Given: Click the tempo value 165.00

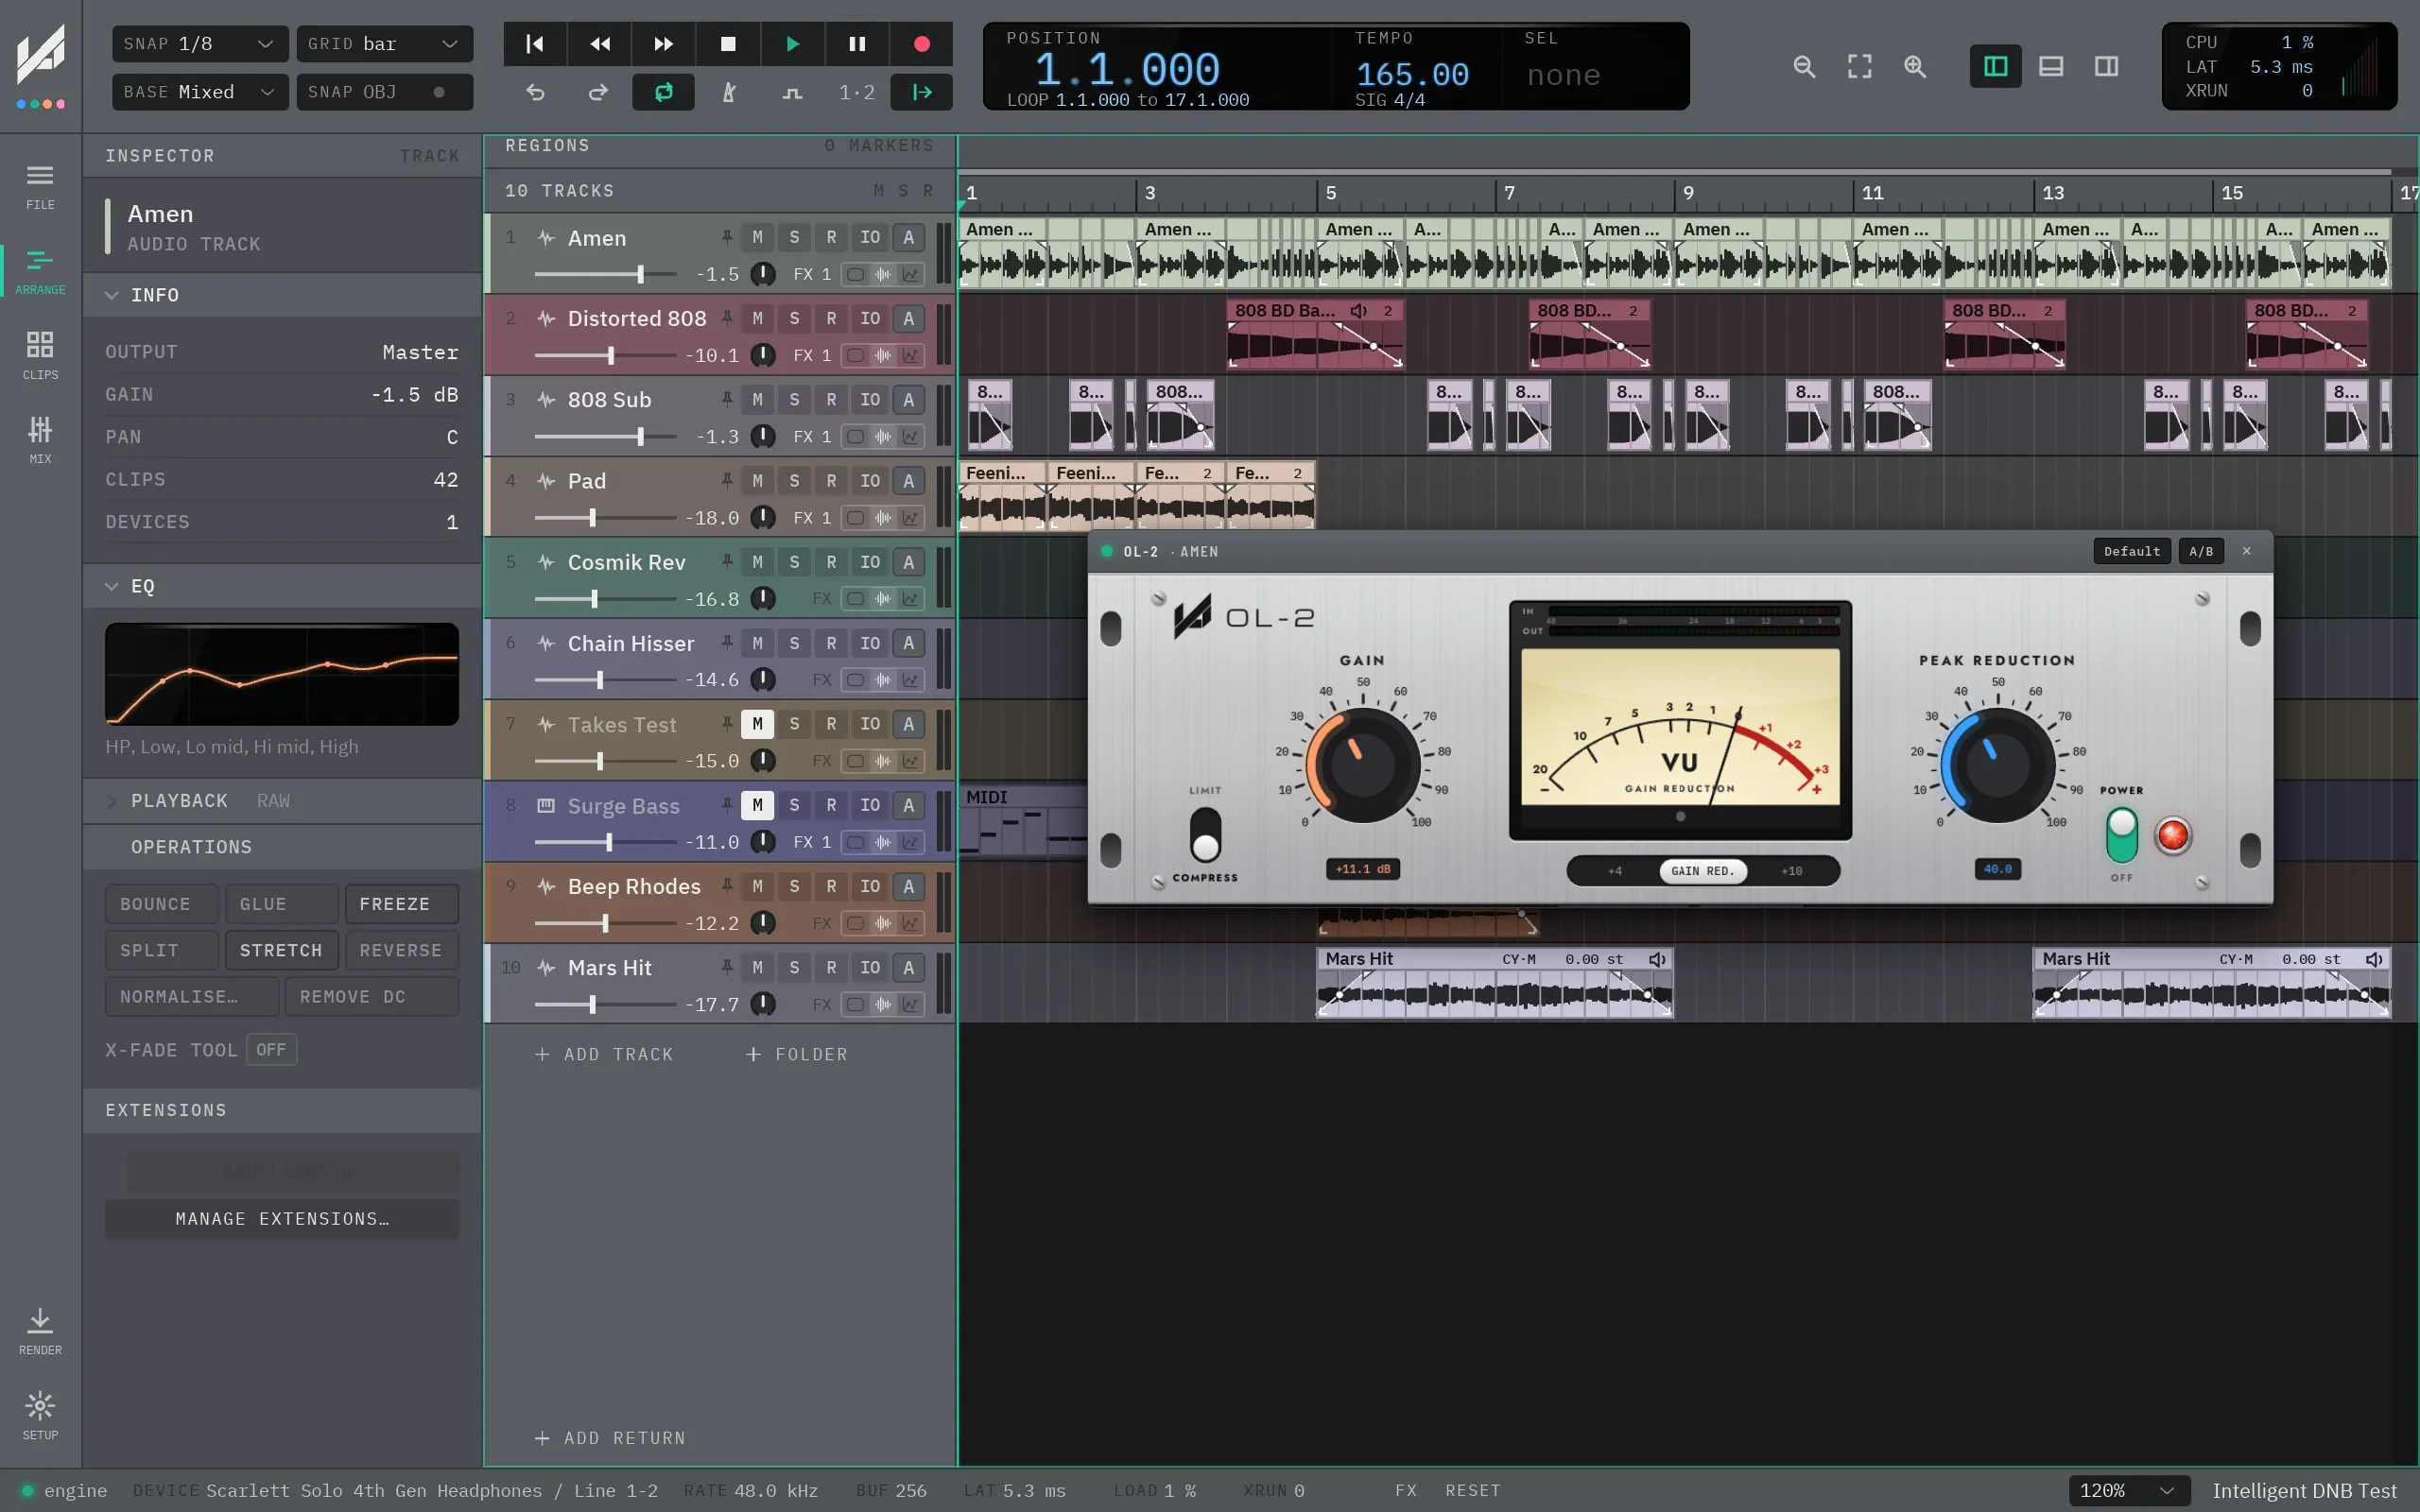Looking at the screenshot, I should [1412, 75].
